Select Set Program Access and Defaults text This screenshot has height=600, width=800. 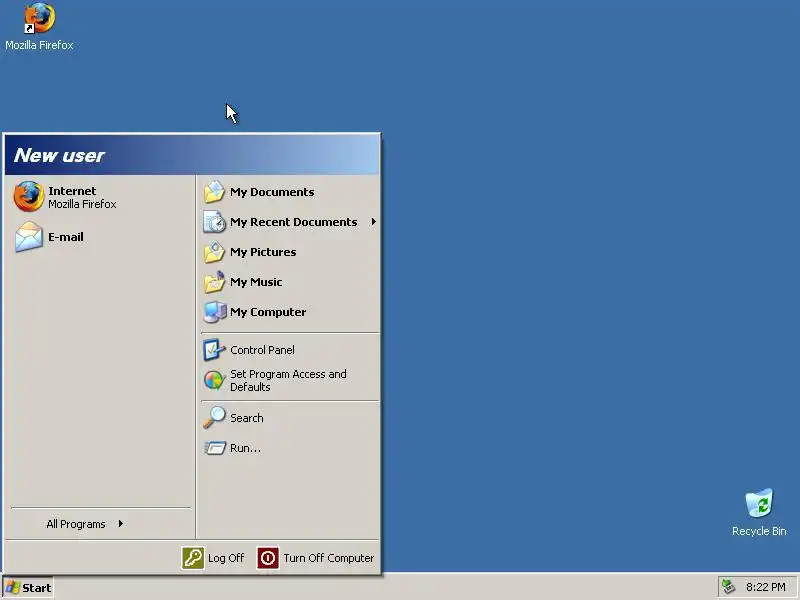(288, 381)
